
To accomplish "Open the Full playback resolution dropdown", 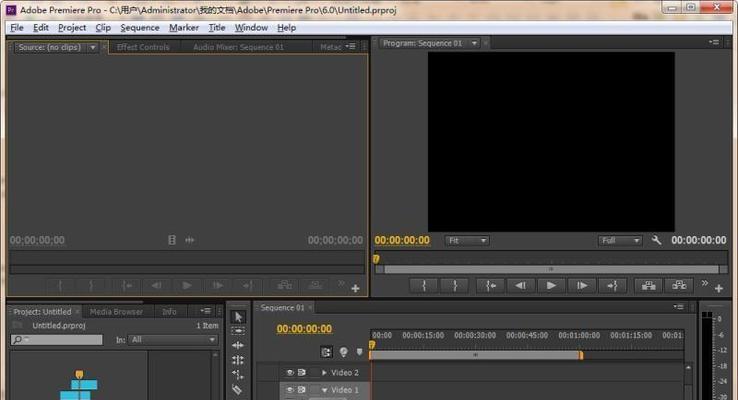I will tap(620, 240).
